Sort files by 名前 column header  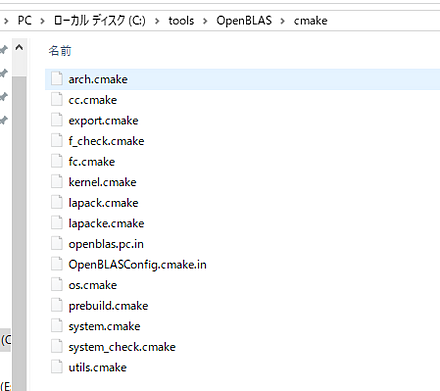(x=60, y=51)
